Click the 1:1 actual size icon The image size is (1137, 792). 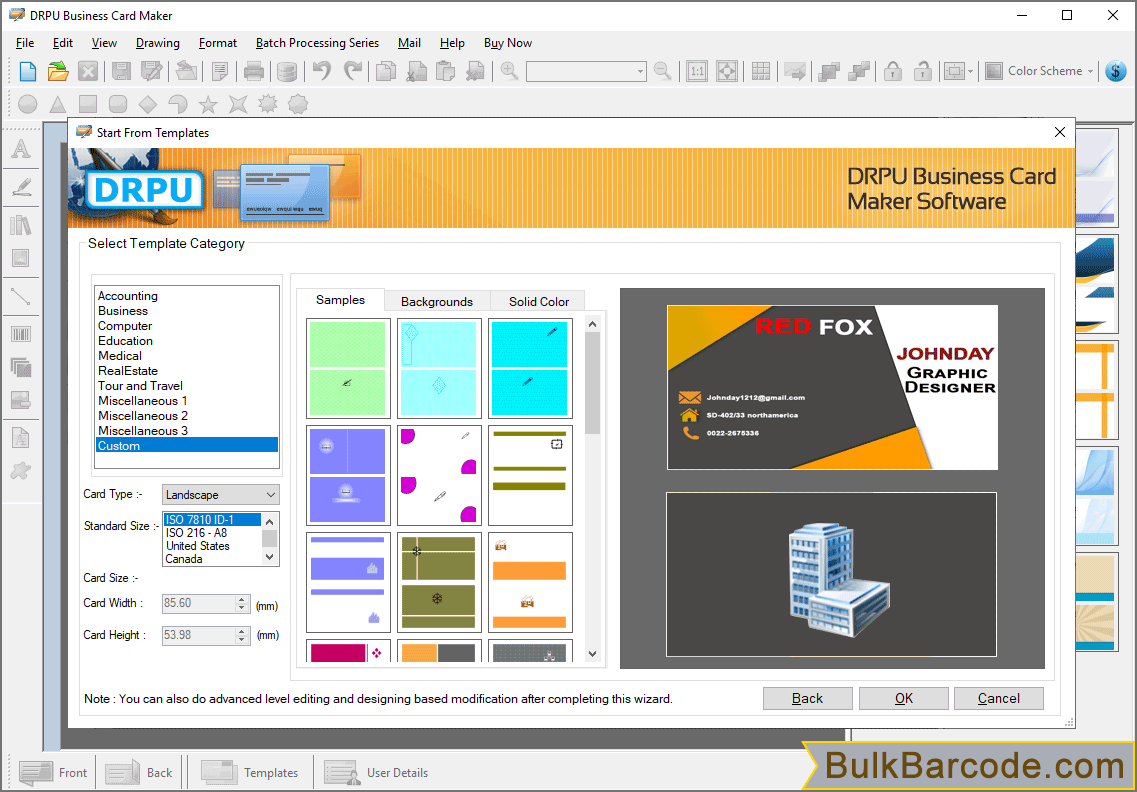click(x=697, y=71)
